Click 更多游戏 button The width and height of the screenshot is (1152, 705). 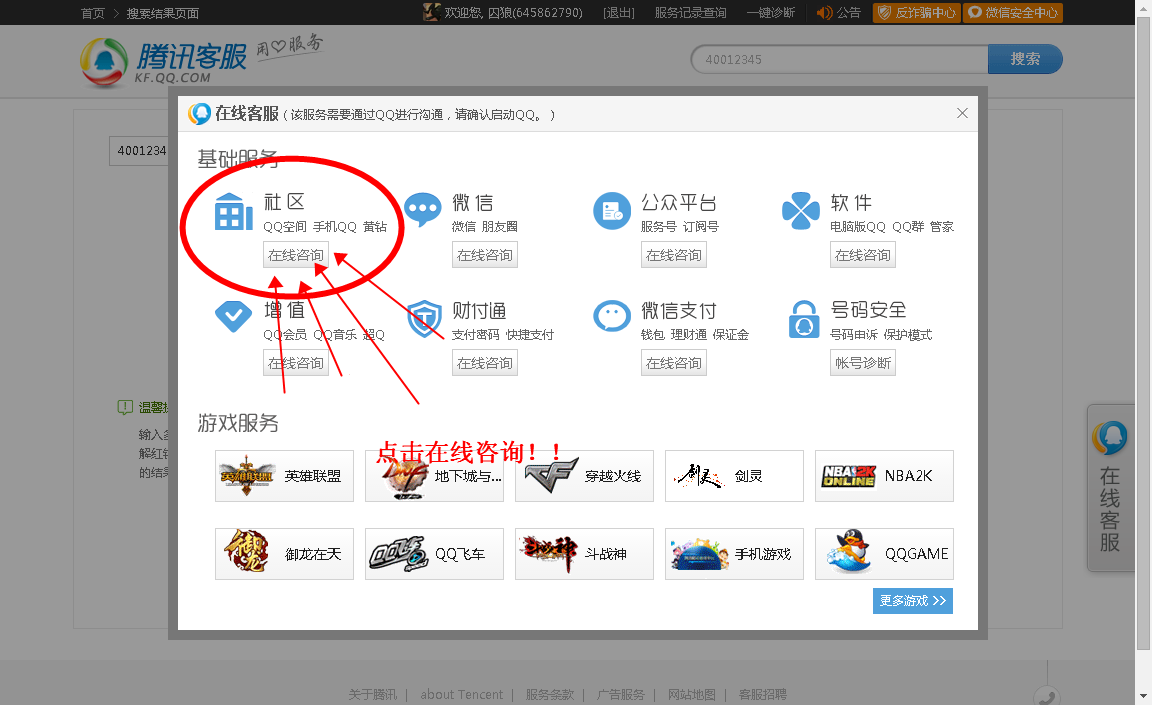(x=912, y=601)
